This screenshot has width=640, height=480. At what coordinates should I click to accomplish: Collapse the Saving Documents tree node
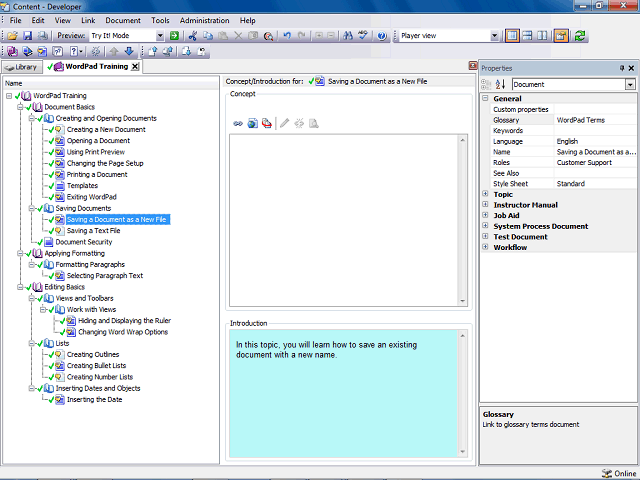(x=31, y=209)
